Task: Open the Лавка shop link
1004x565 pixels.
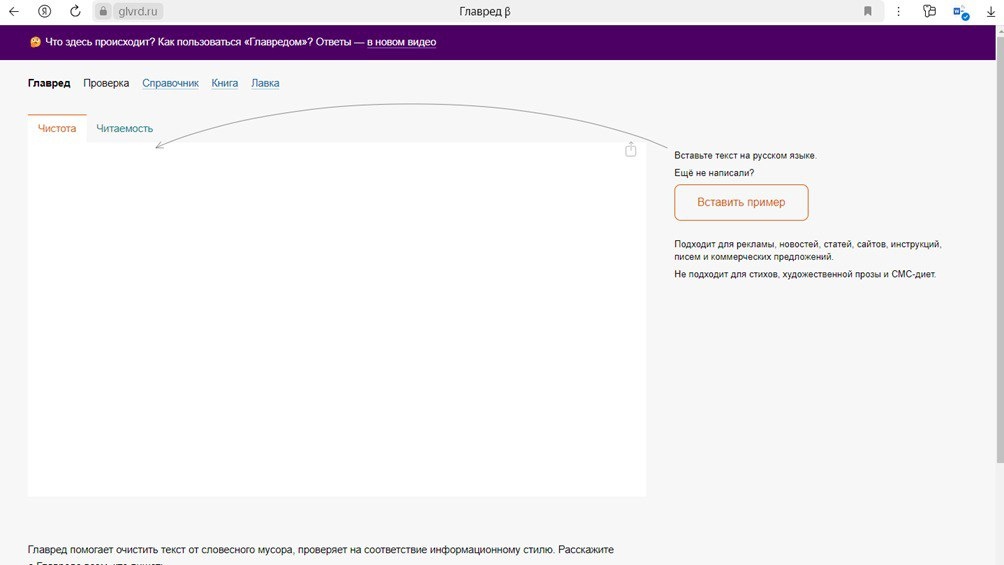Action: pos(265,83)
